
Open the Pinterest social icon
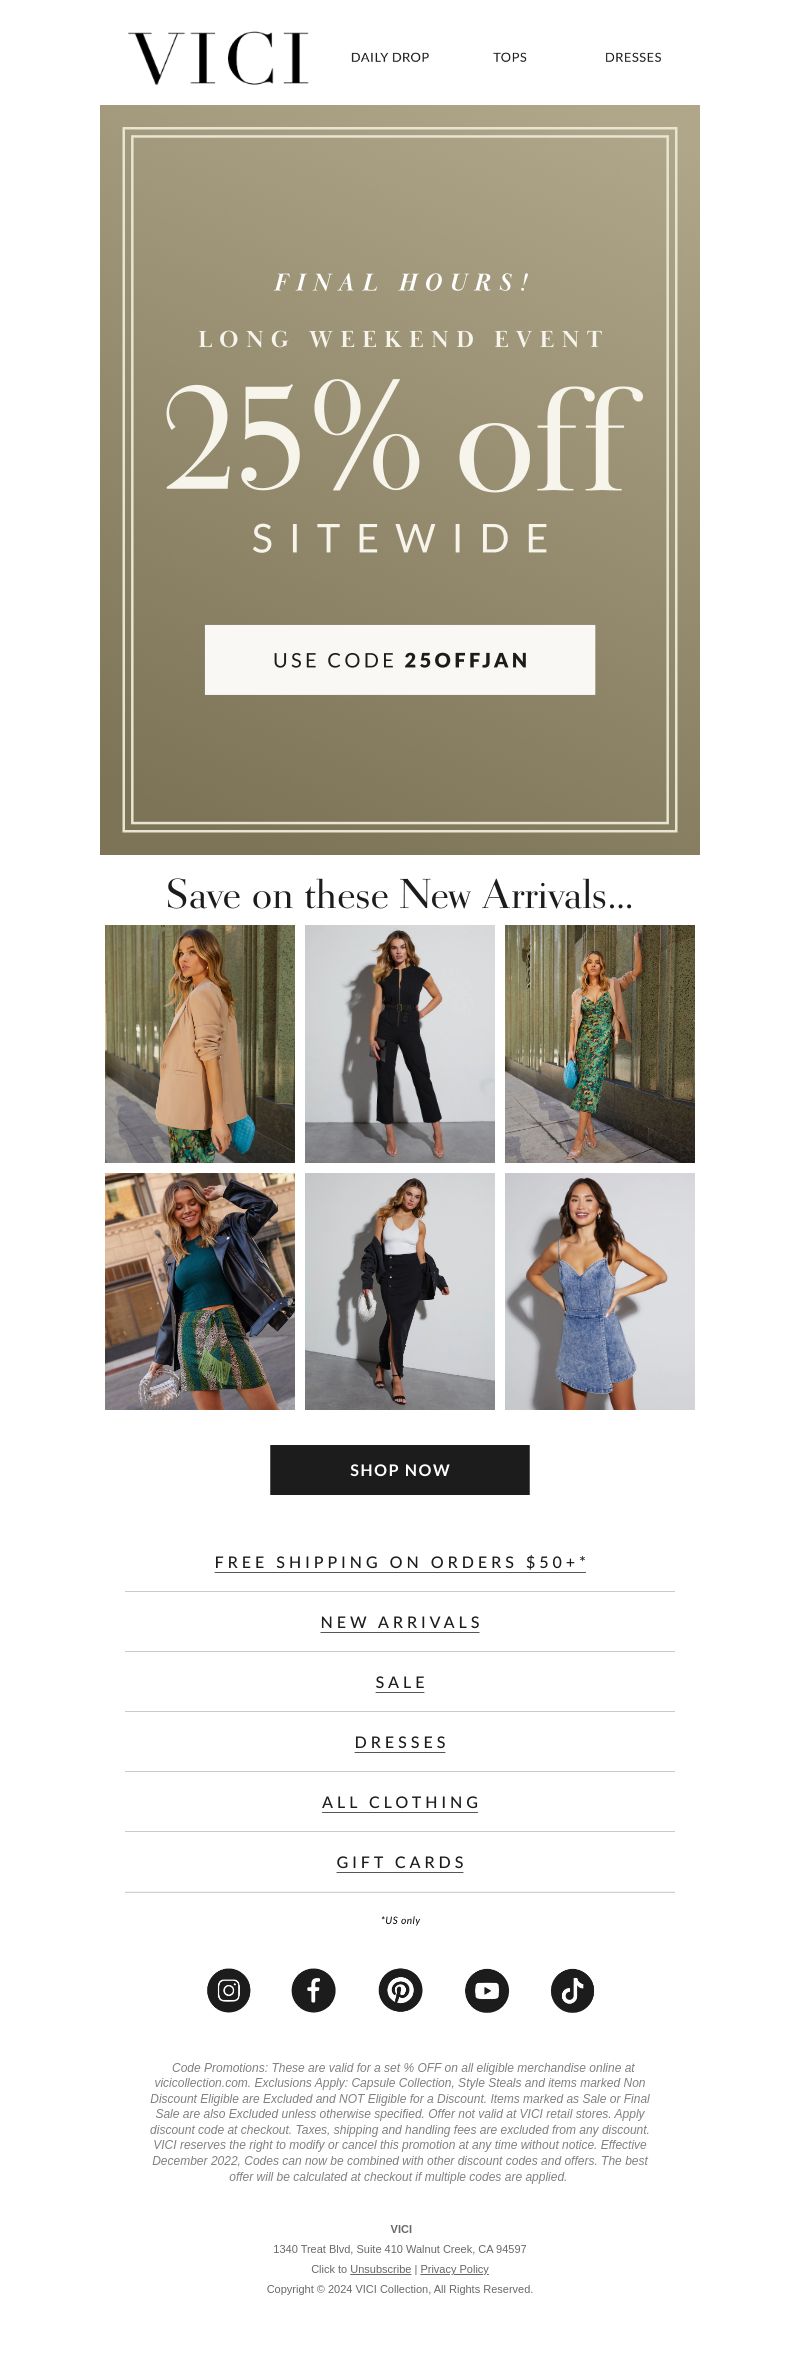coord(400,1990)
